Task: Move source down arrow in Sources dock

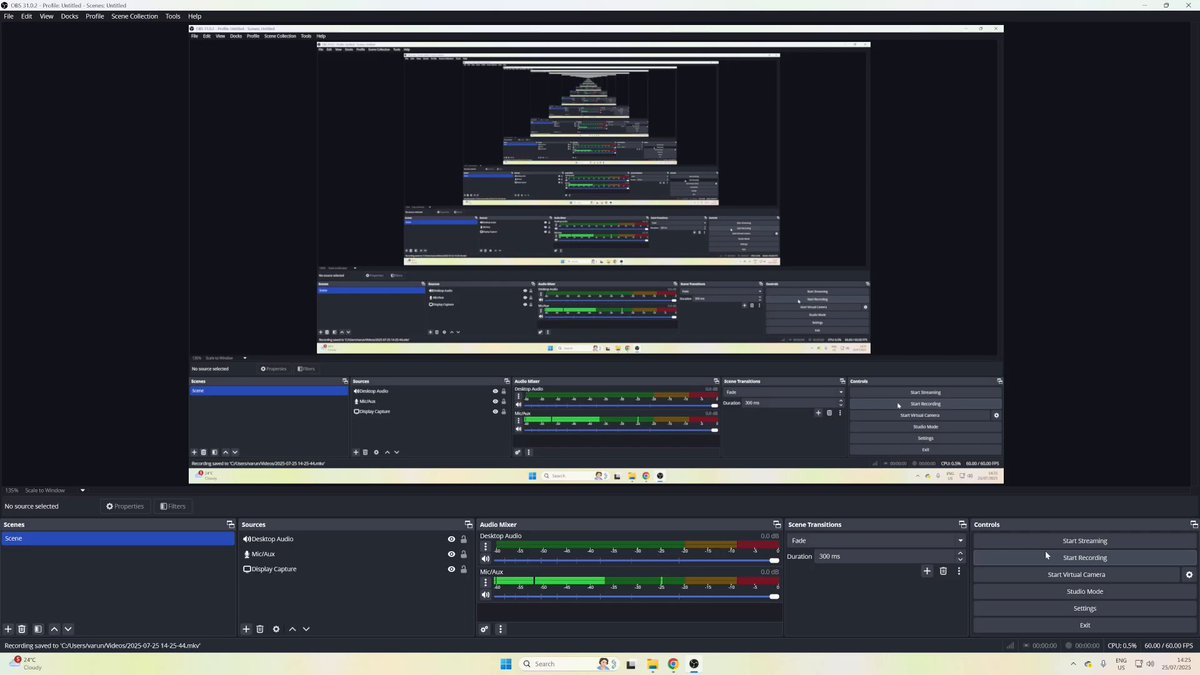Action: (x=306, y=629)
